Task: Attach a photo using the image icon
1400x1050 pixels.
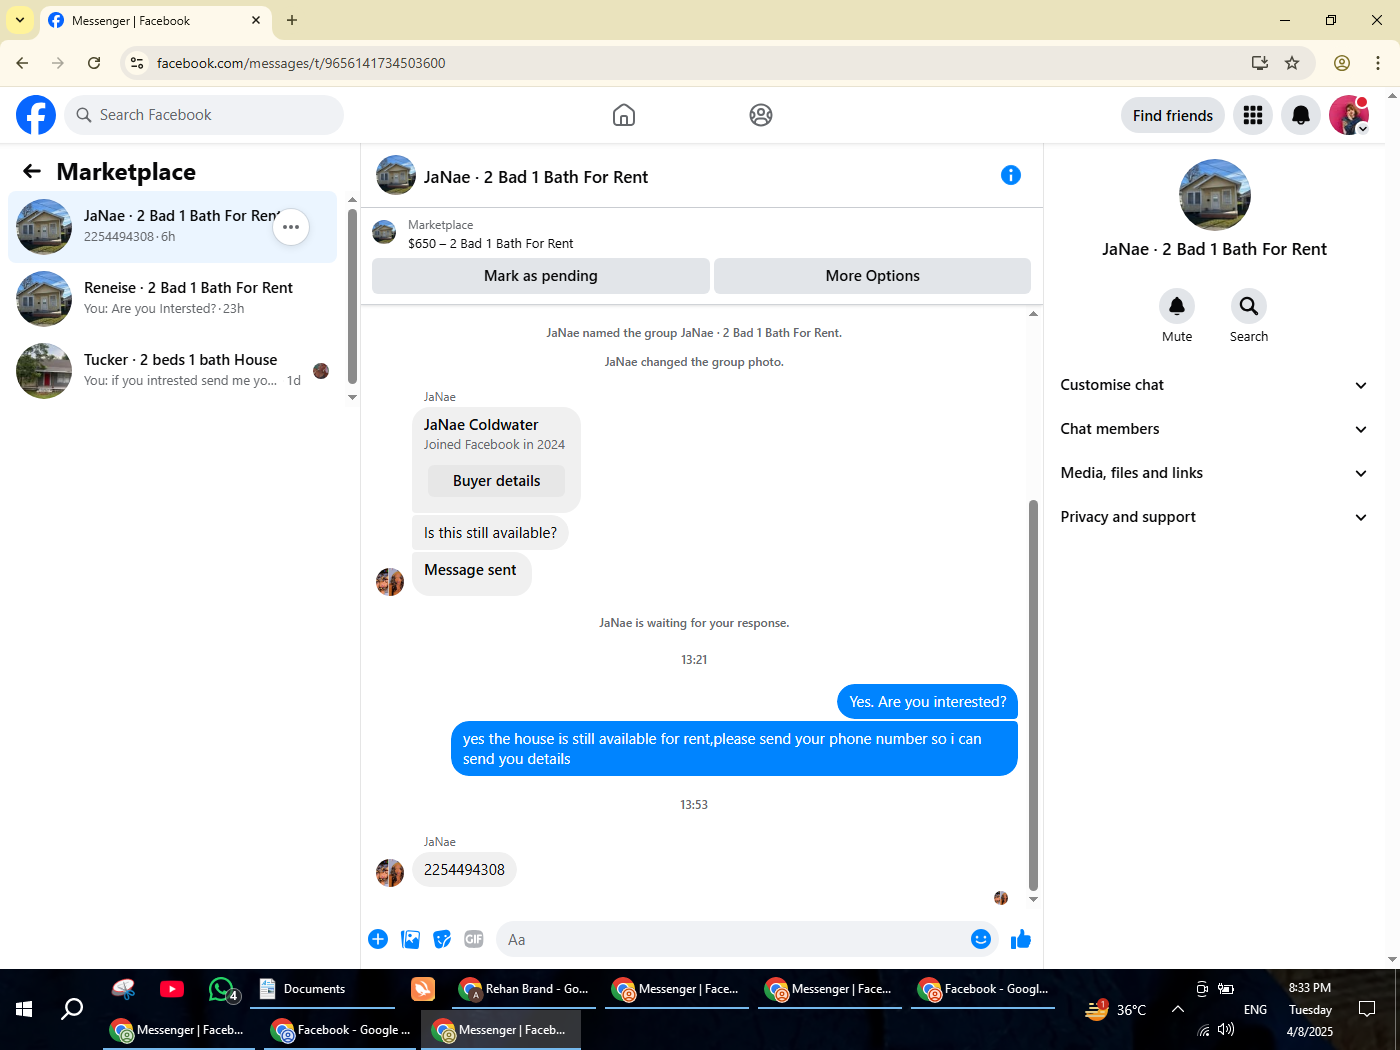Action: click(410, 939)
